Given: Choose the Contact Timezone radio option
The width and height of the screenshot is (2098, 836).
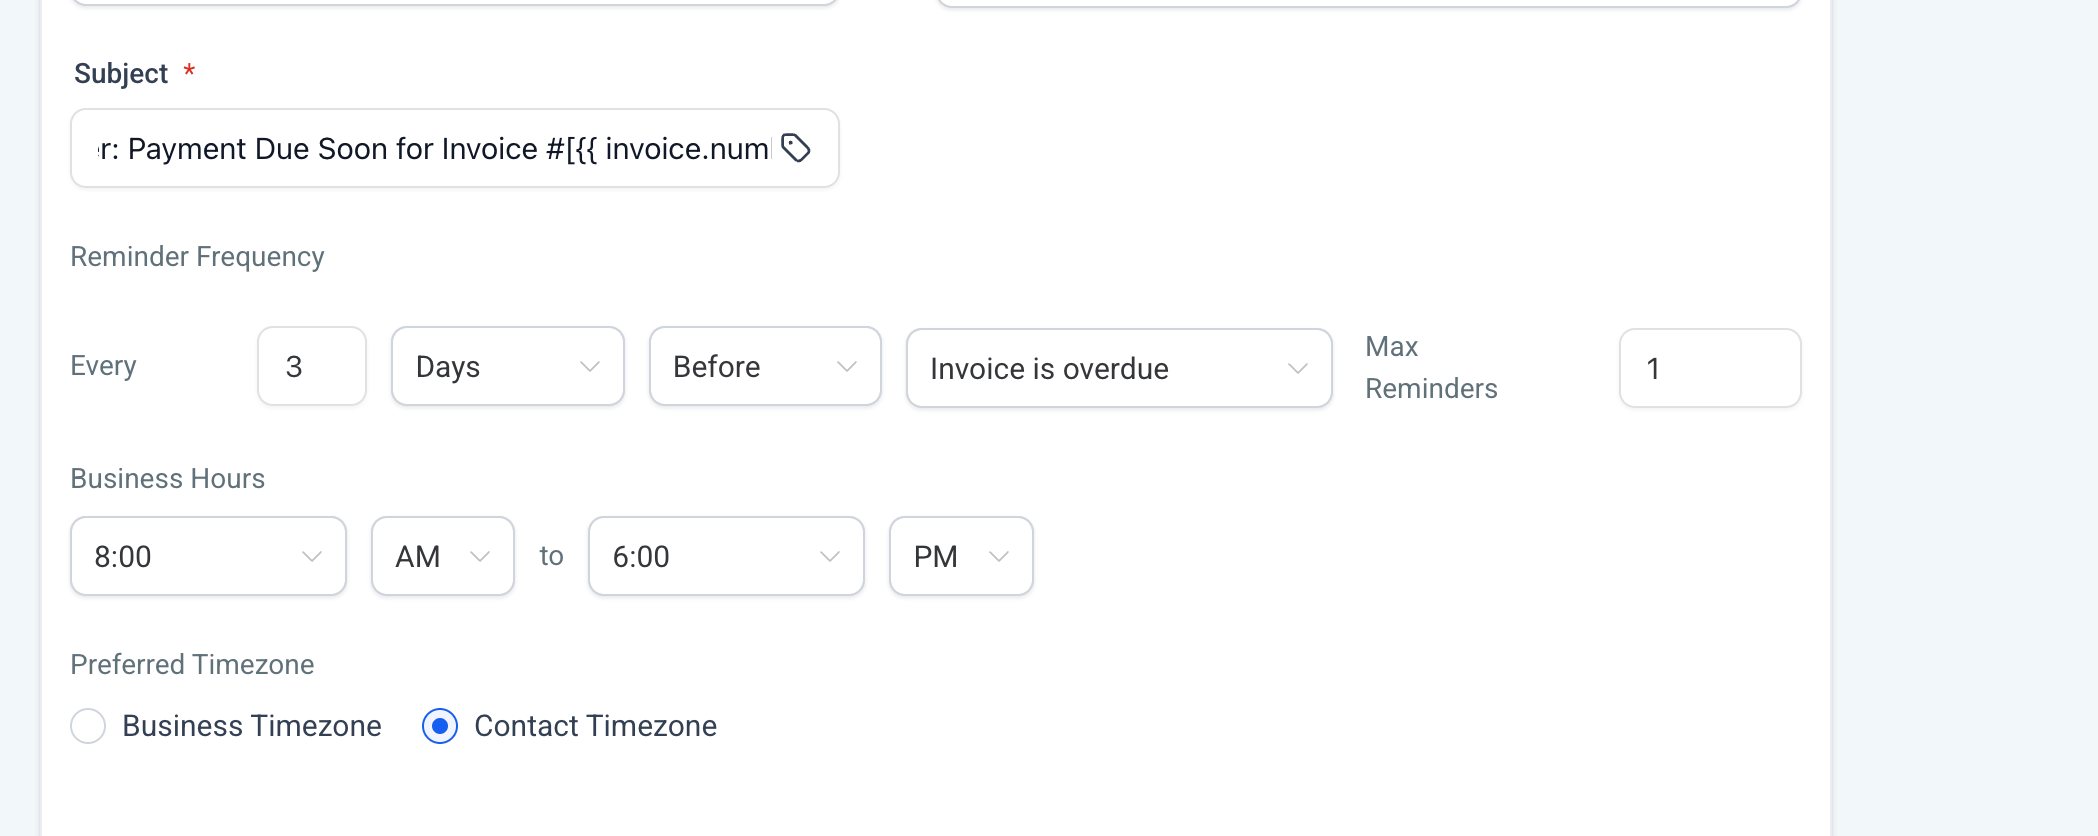Looking at the screenshot, I should click(x=440, y=726).
